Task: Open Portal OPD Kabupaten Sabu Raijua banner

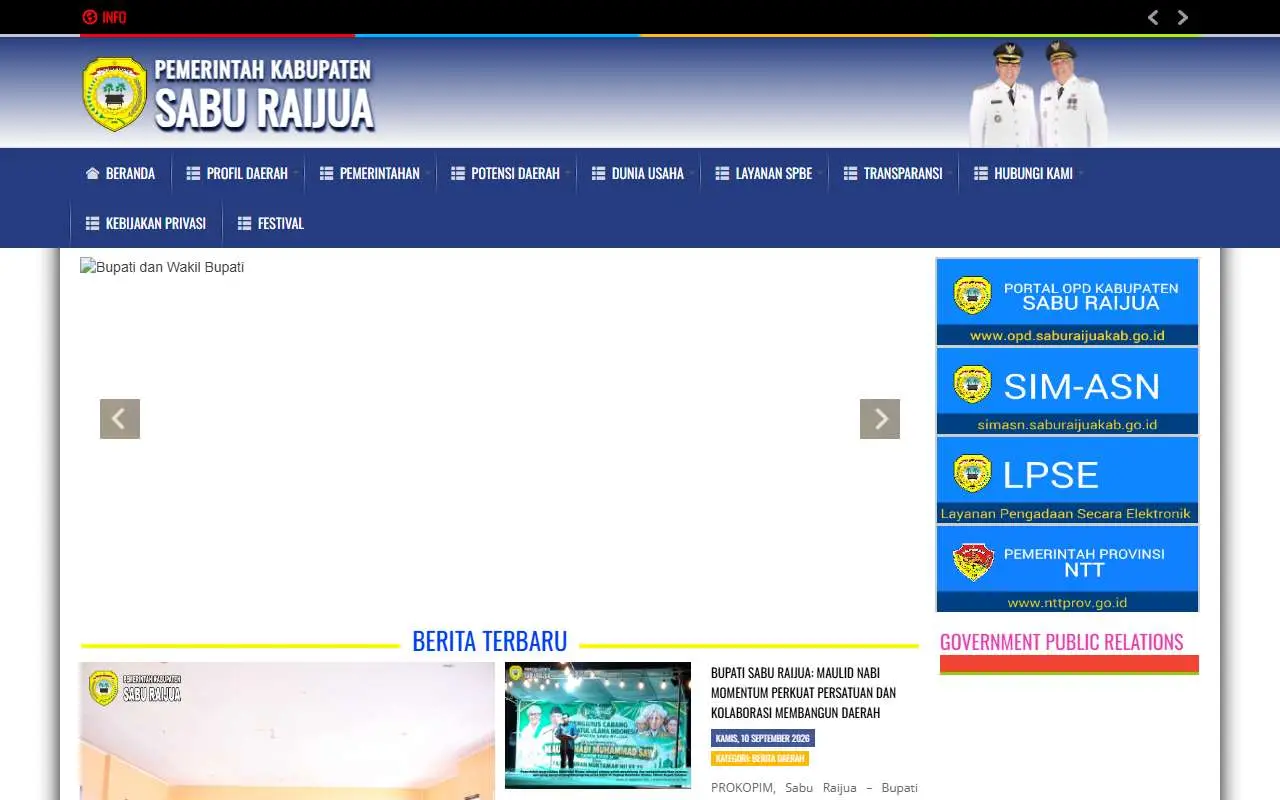Action: pos(1067,302)
